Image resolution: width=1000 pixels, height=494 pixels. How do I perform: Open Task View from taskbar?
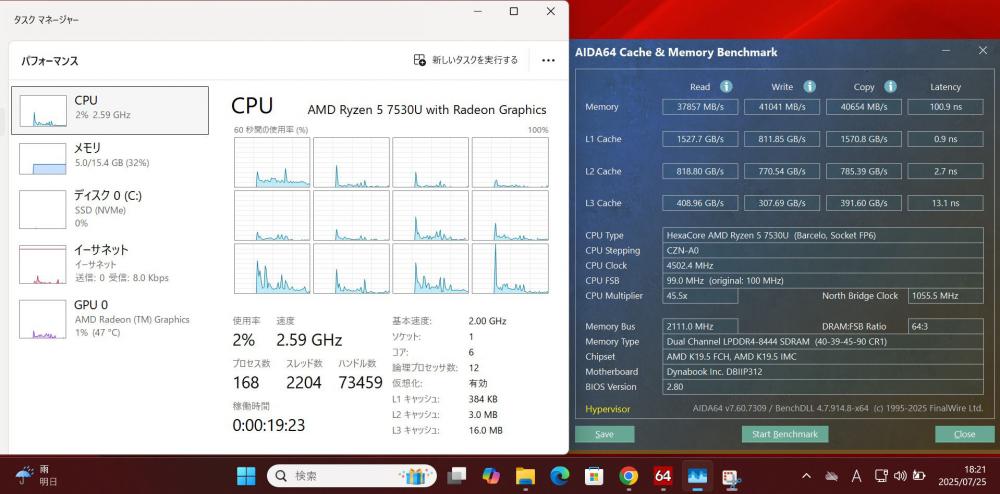(x=457, y=476)
